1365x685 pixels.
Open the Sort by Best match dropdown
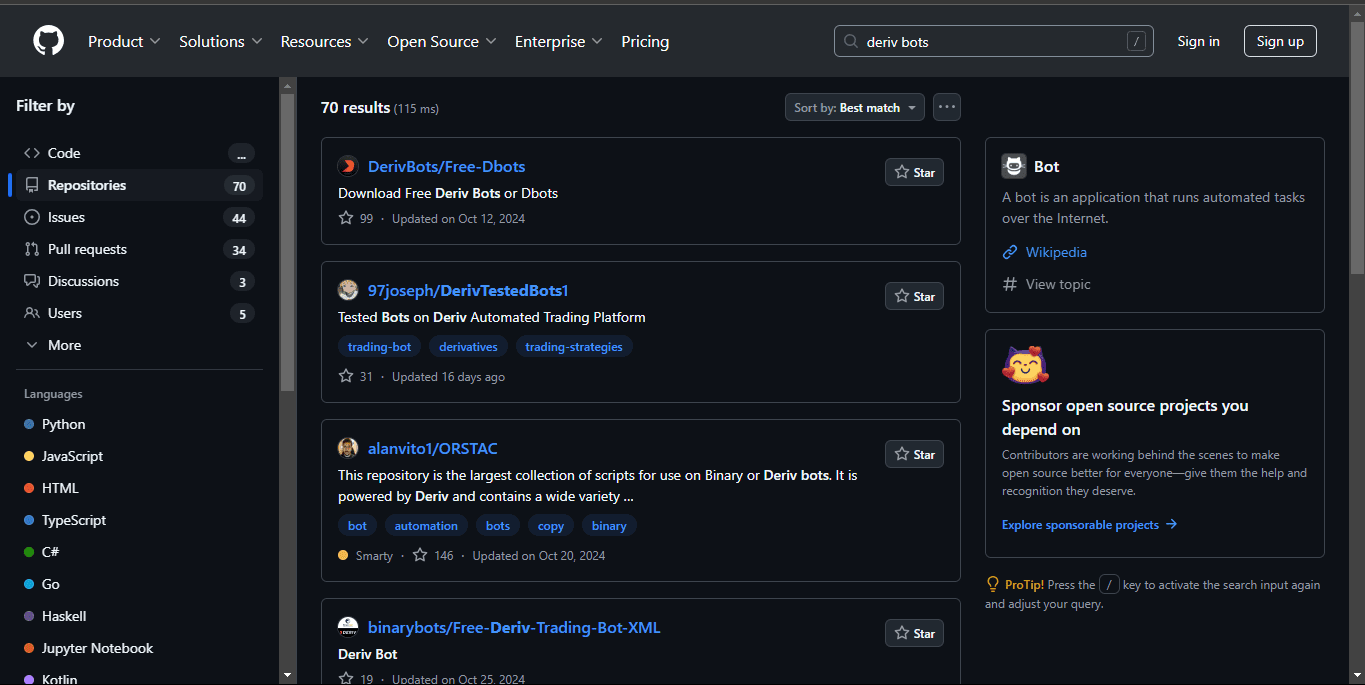[854, 106]
